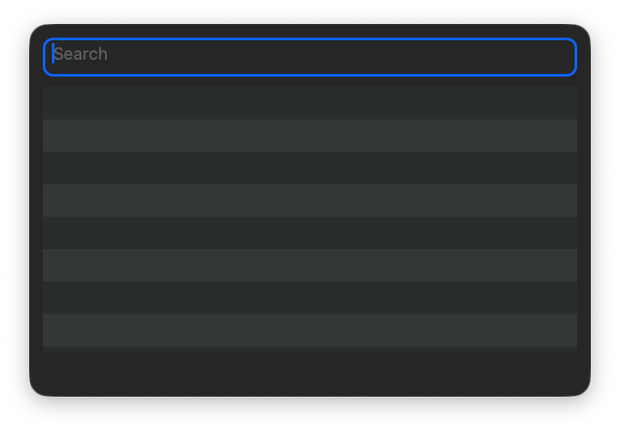Pick the last striped row in list
This screenshot has height=431, width=620.
click(x=310, y=330)
